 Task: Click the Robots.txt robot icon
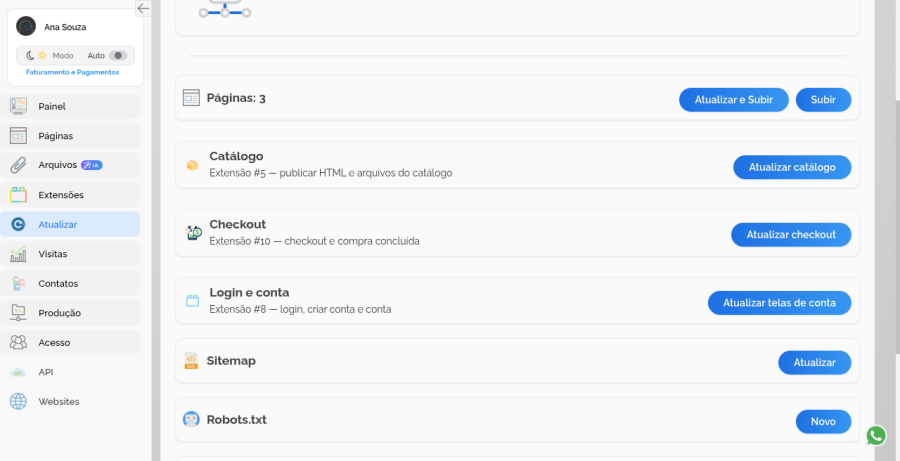click(x=191, y=420)
